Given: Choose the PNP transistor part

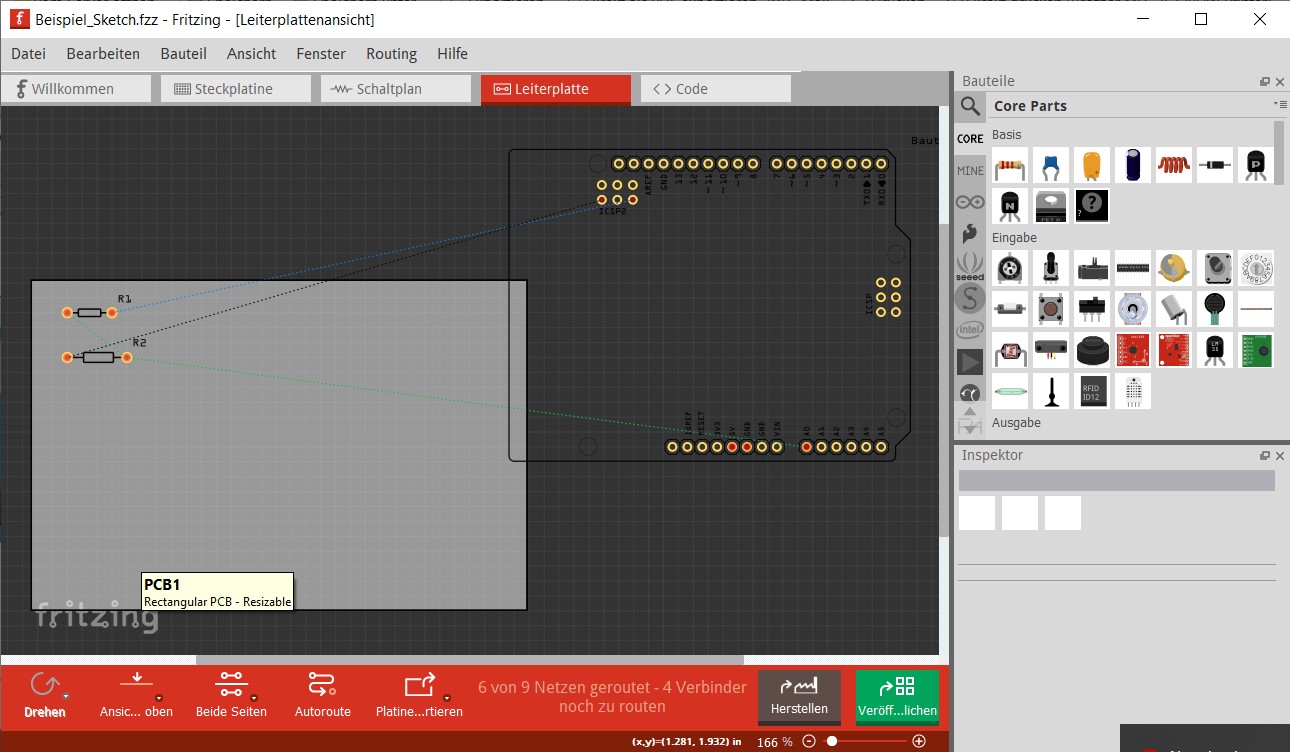Looking at the screenshot, I should (1256, 165).
